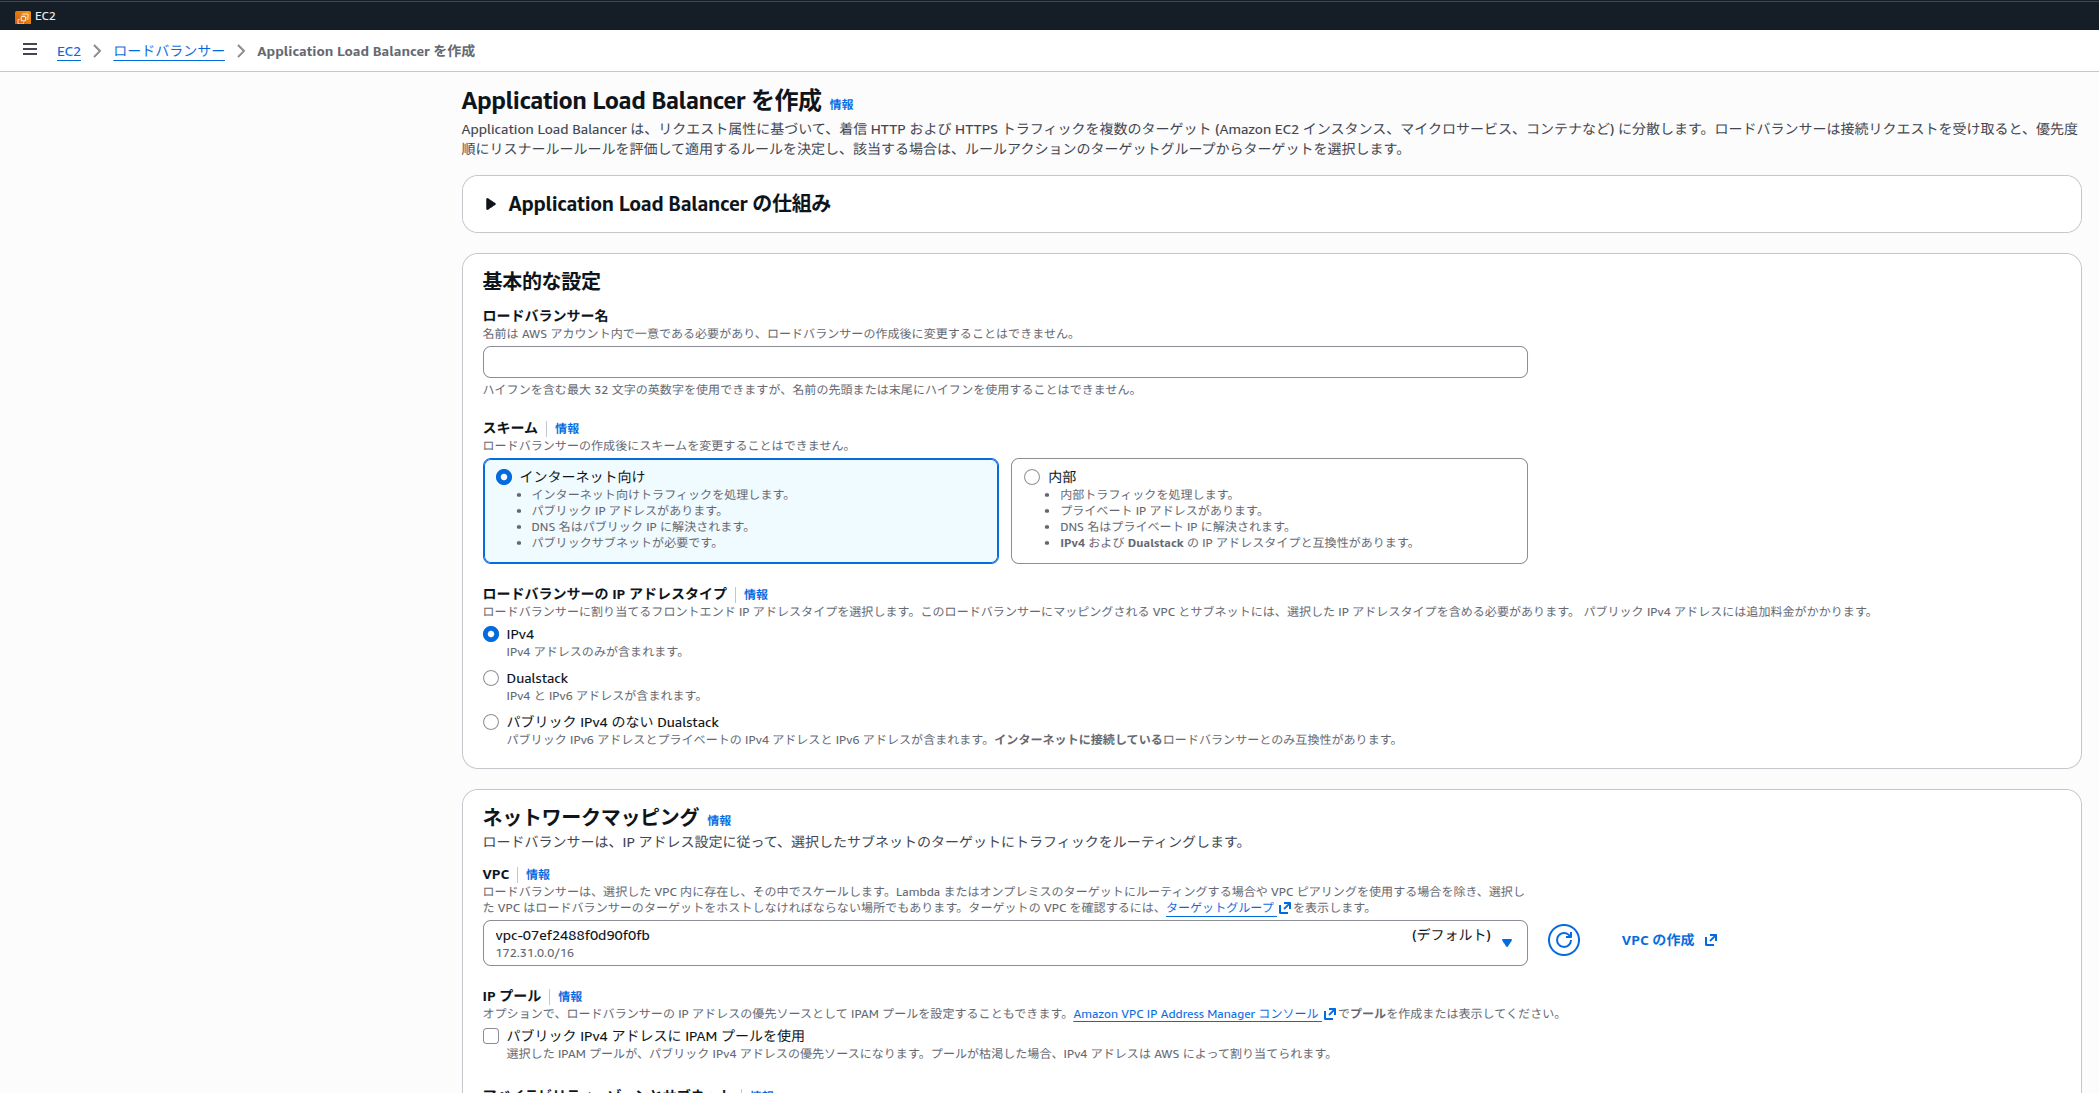Select the 内部 scheme radio option

1032,477
